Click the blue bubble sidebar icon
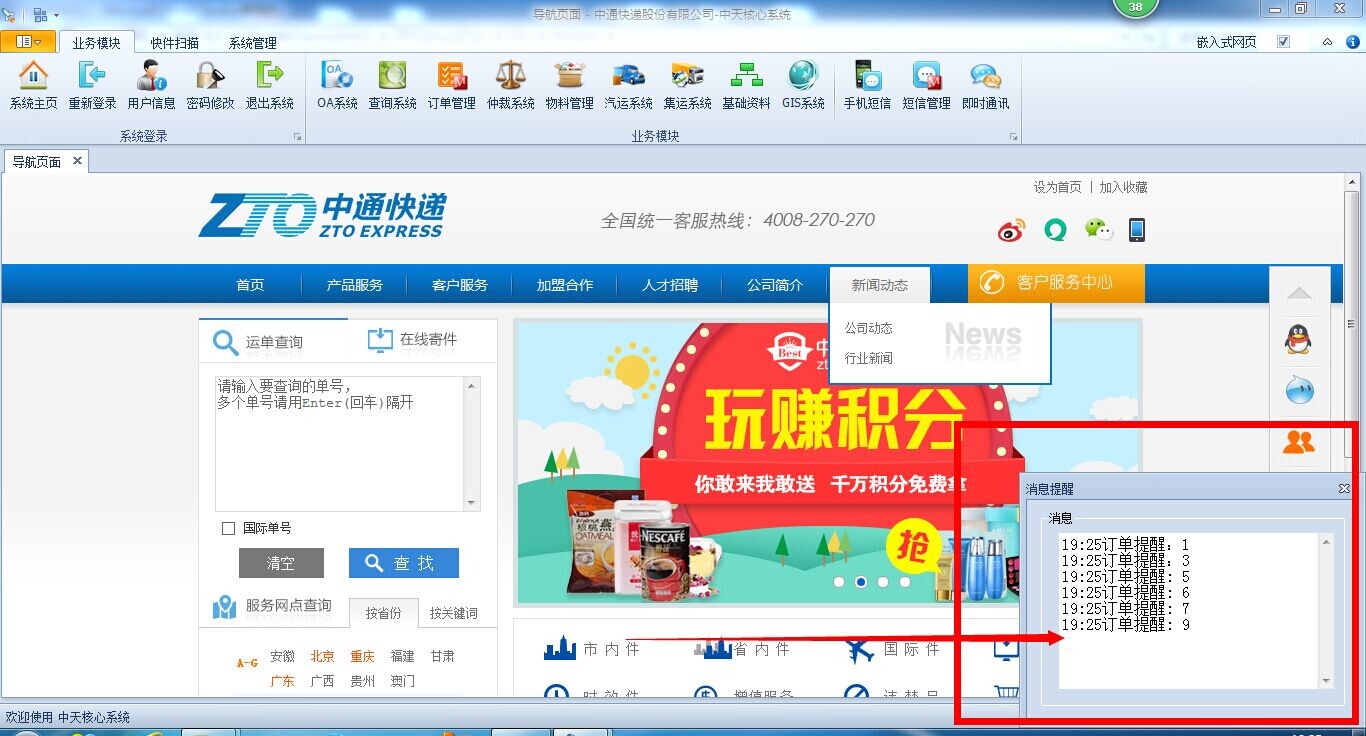 (1299, 391)
